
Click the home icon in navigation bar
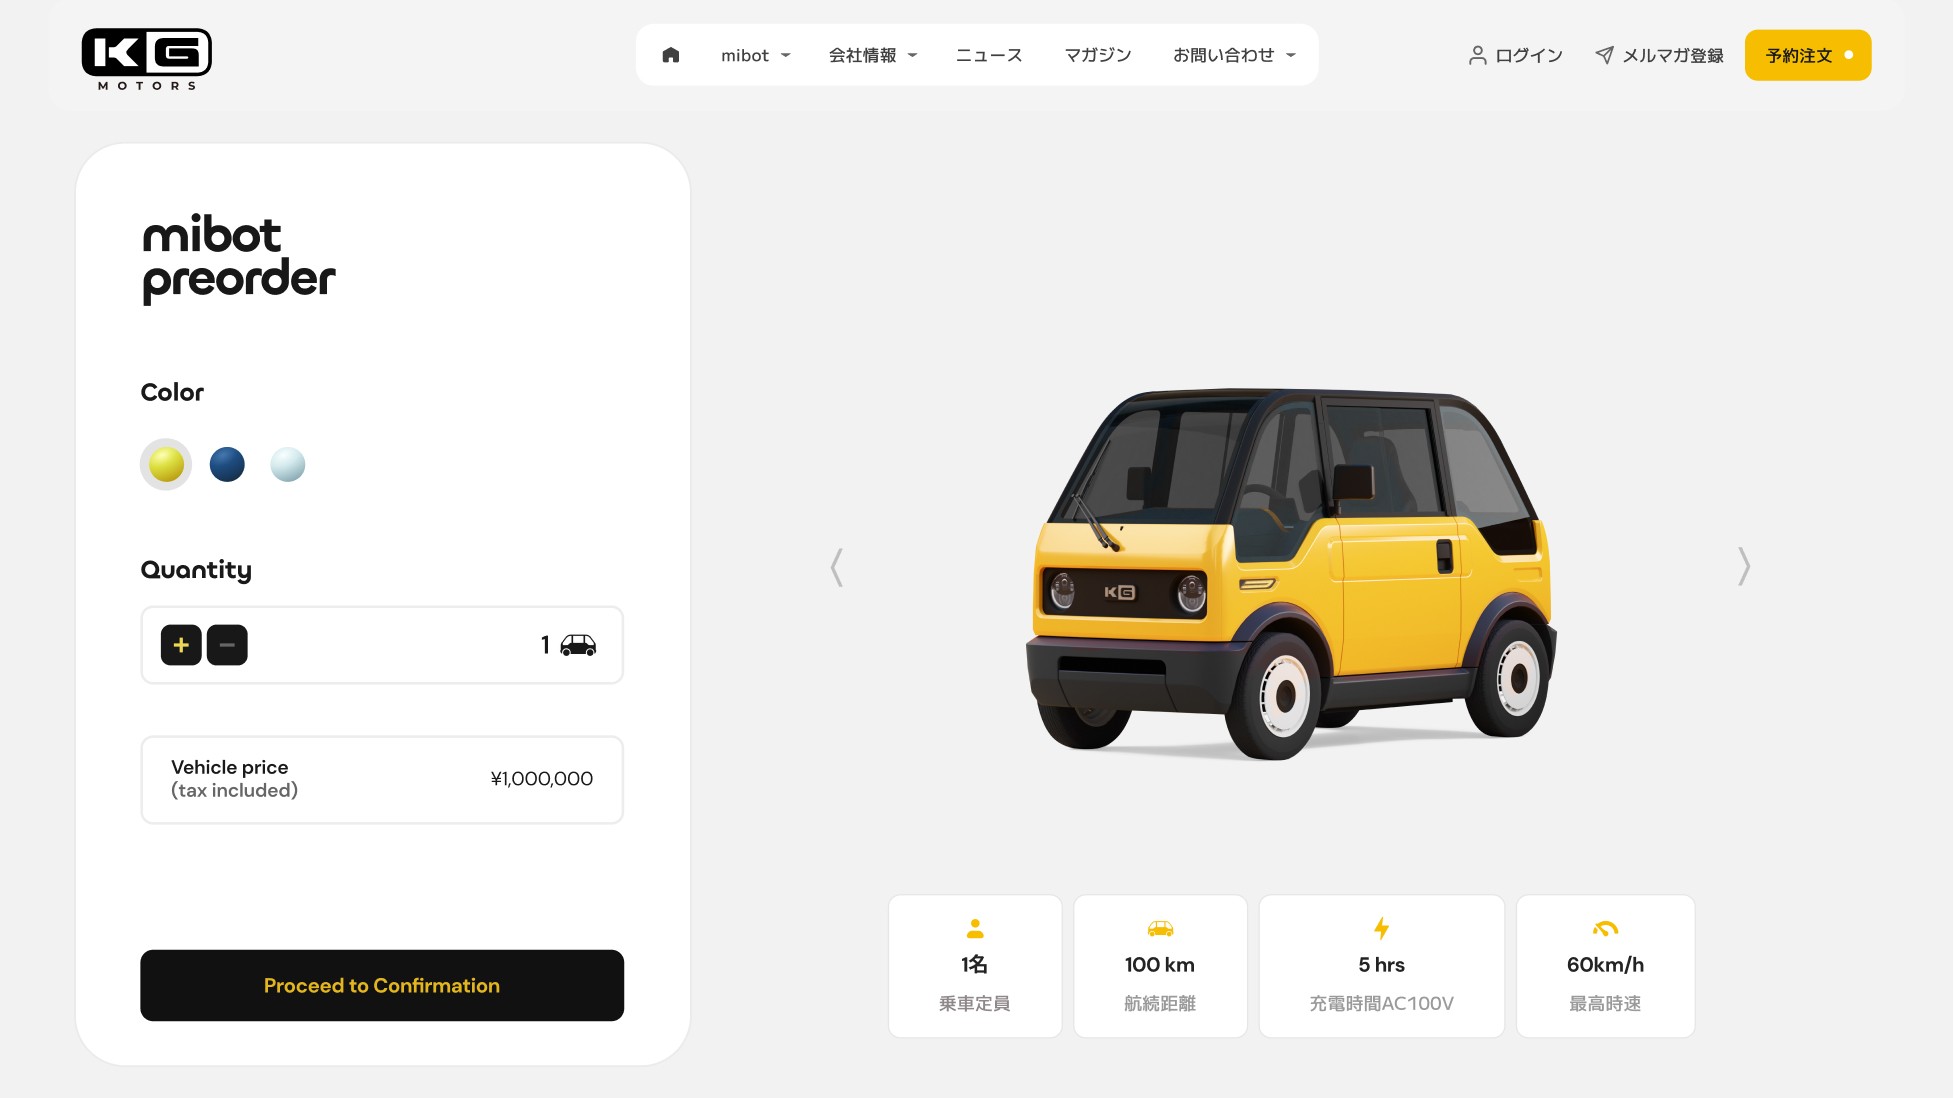point(671,55)
